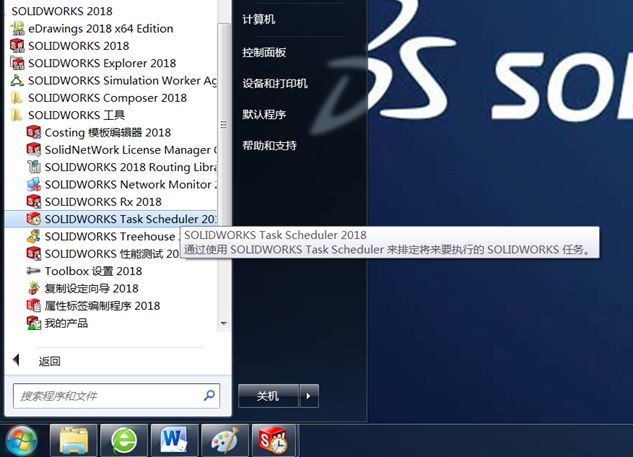
Task: Collapse the SOLIDWORKS 工具 folder
Action: tap(17, 115)
